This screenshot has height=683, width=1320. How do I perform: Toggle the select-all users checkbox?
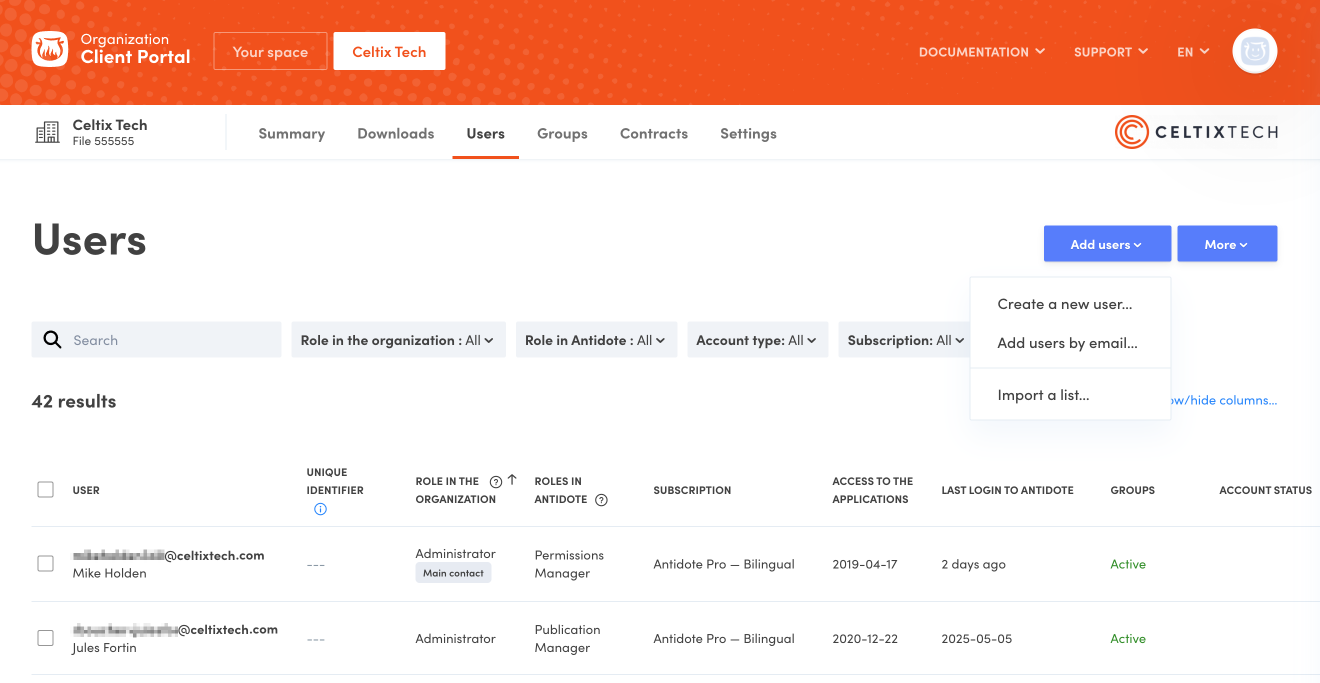pyautogui.click(x=45, y=490)
